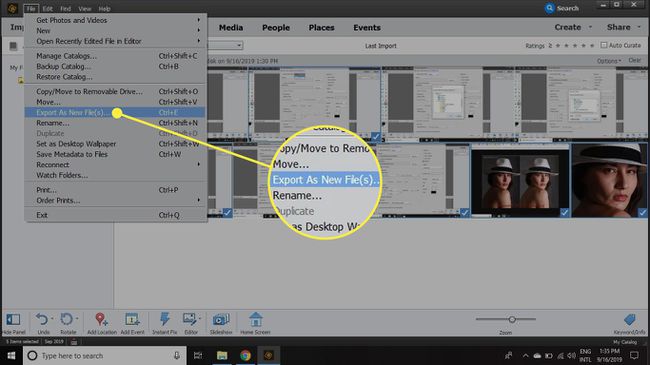Click the Rotate icon
This screenshot has height=365, width=650.
click(66, 319)
